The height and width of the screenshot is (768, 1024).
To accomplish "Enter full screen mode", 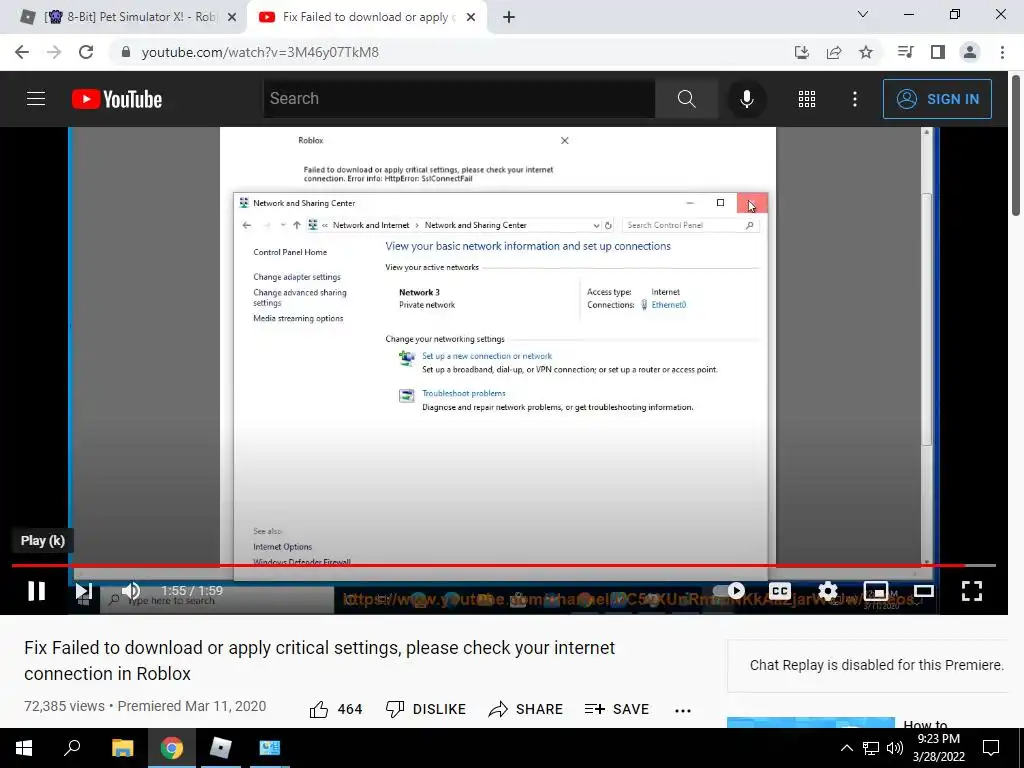I will point(972,591).
